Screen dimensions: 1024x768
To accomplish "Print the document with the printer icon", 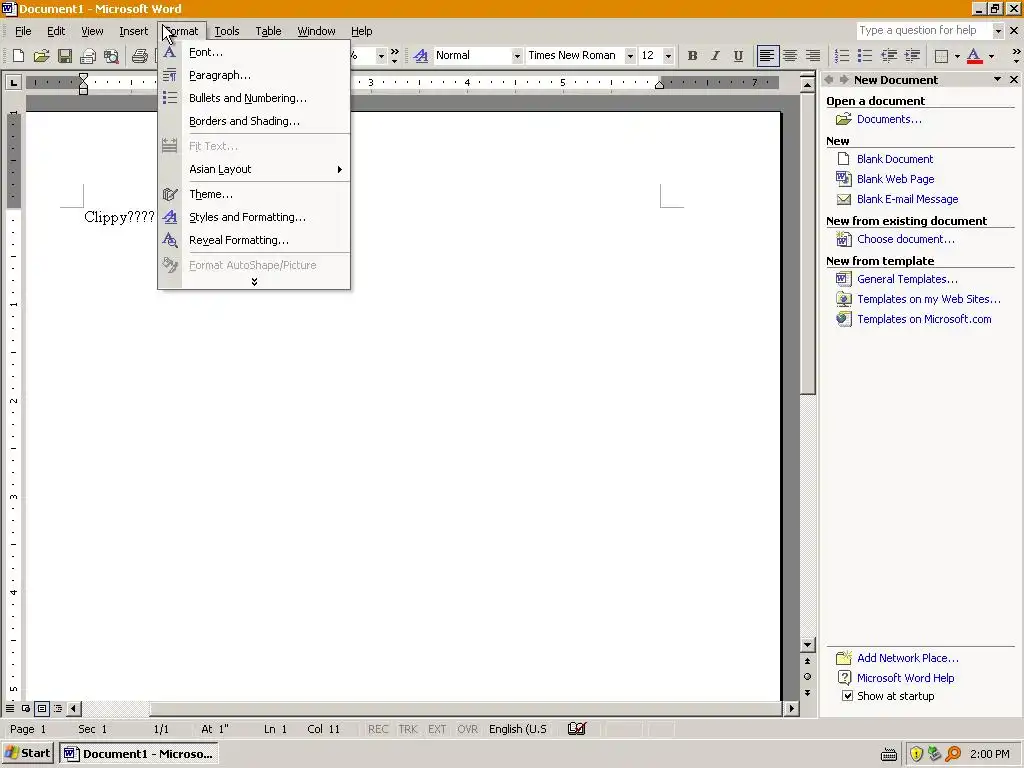I will coord(139,56).
